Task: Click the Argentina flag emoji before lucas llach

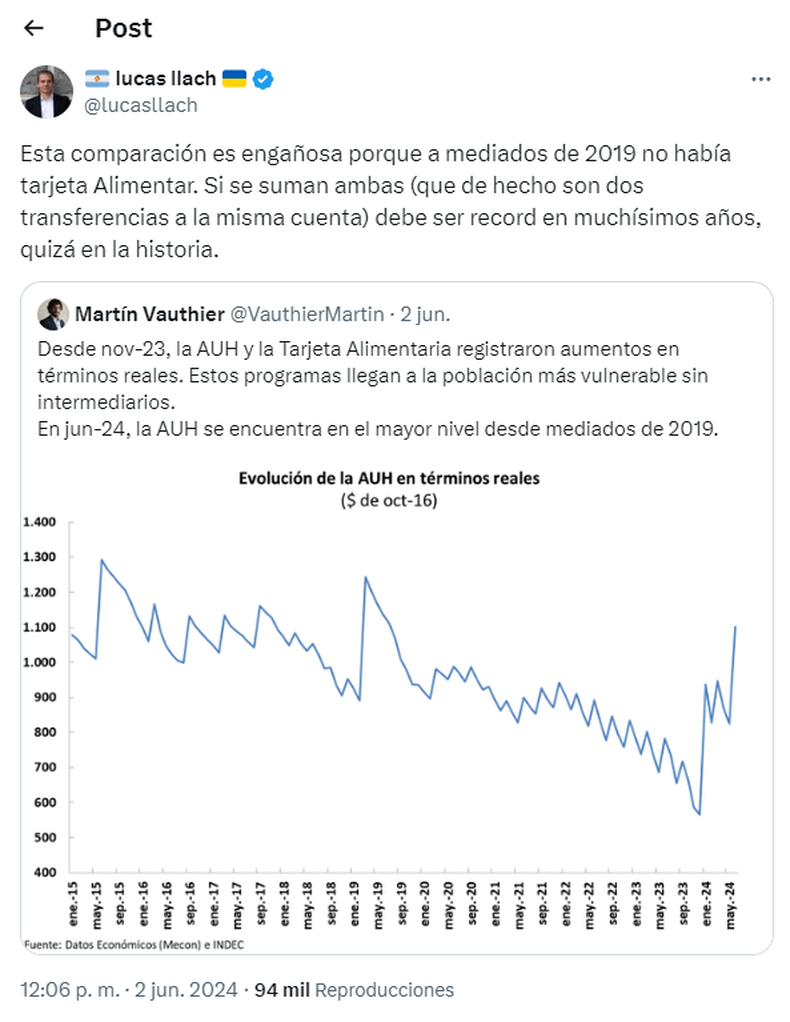Action: pyautogui.click(x=97, y=79)
